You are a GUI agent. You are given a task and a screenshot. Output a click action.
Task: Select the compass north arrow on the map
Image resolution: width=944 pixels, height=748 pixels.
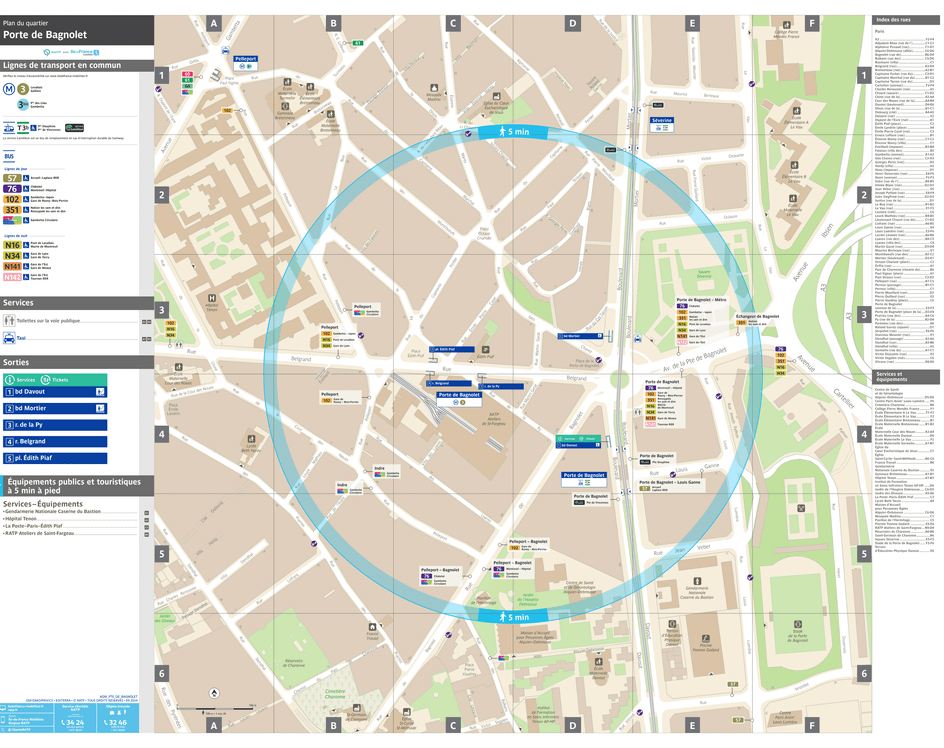(x=214, y=693)
